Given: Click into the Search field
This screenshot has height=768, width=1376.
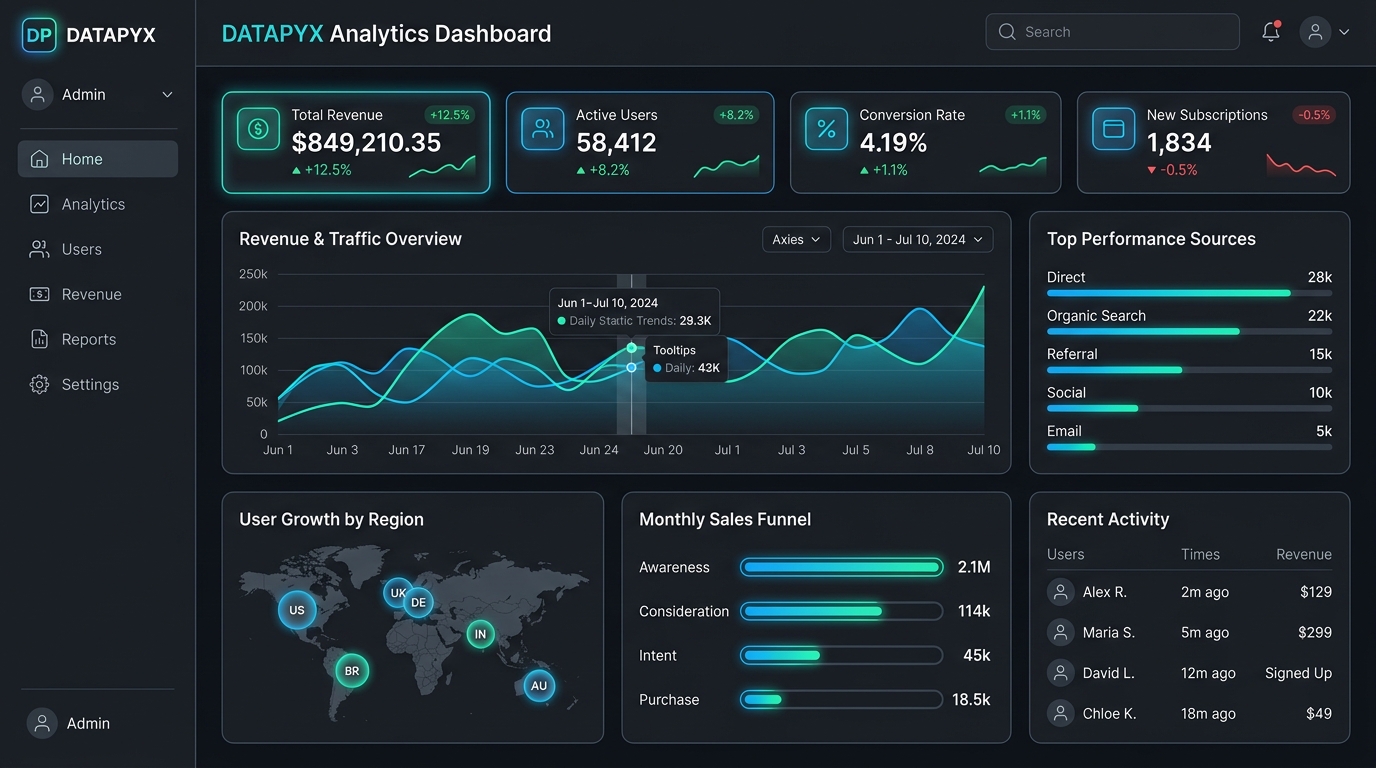Looking at the screenshot, I should (x=1112, y=32).
